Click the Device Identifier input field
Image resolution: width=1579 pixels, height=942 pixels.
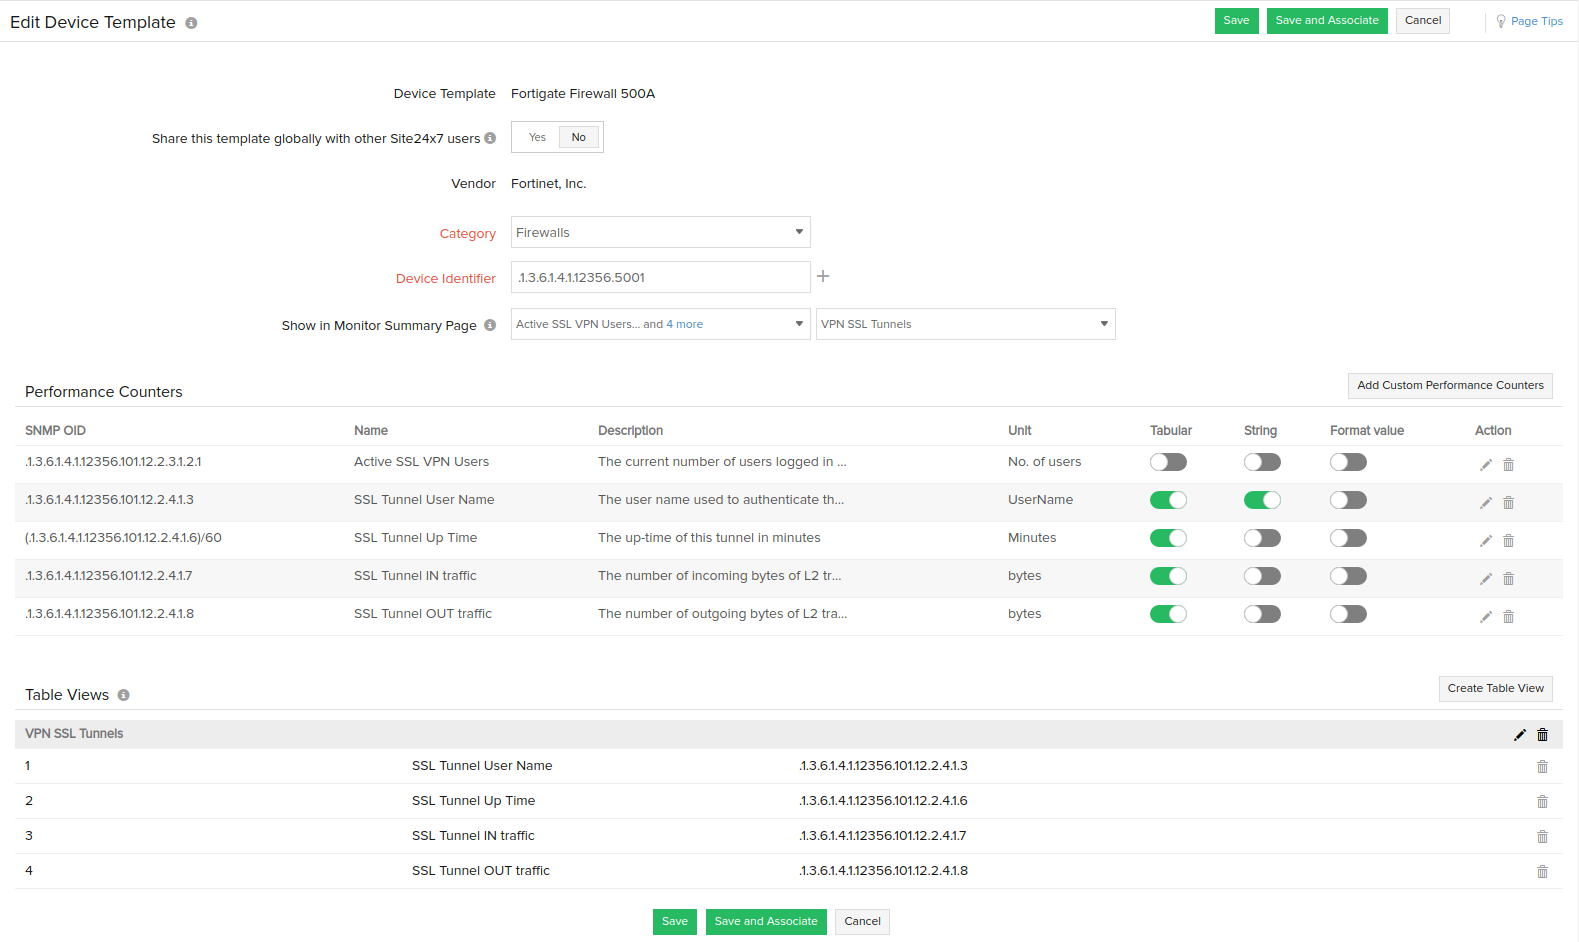click(x=660, y=277)
